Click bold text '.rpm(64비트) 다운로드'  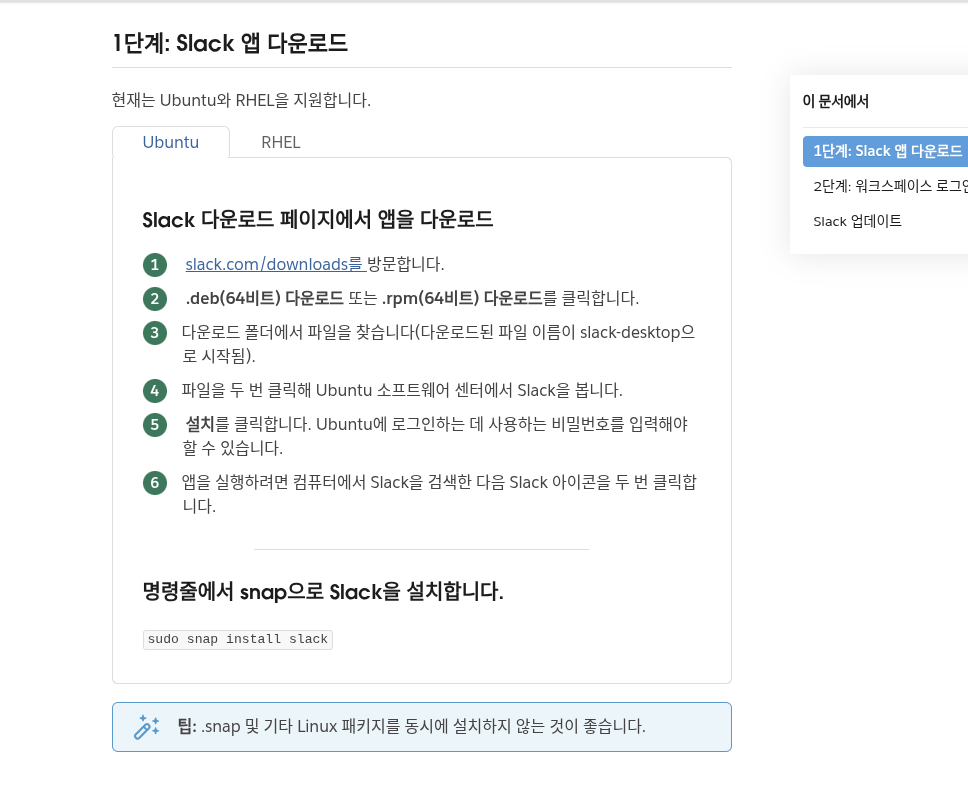462,298
